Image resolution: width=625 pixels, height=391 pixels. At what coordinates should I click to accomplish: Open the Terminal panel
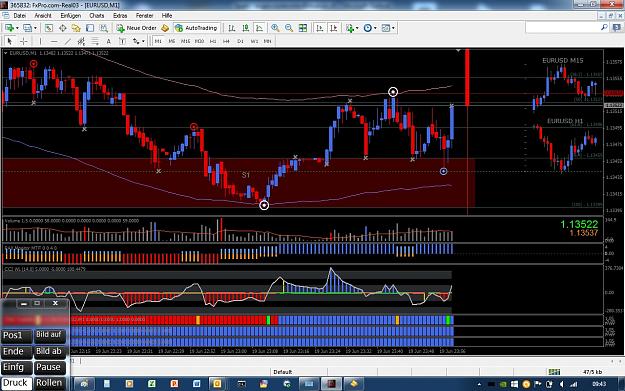pyautogui.click(x=90, y=28)
